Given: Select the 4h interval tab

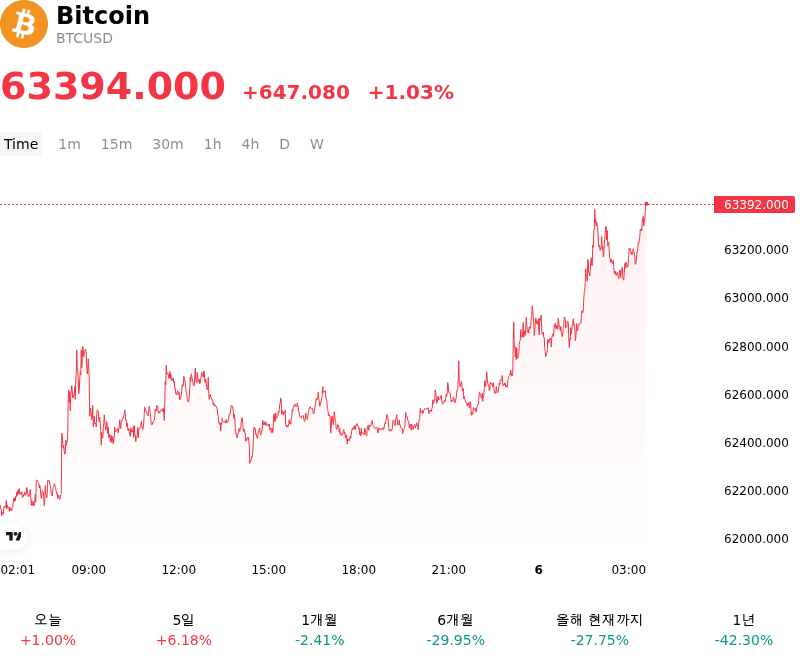Looking at the screenshot, I should coord(250,144).
